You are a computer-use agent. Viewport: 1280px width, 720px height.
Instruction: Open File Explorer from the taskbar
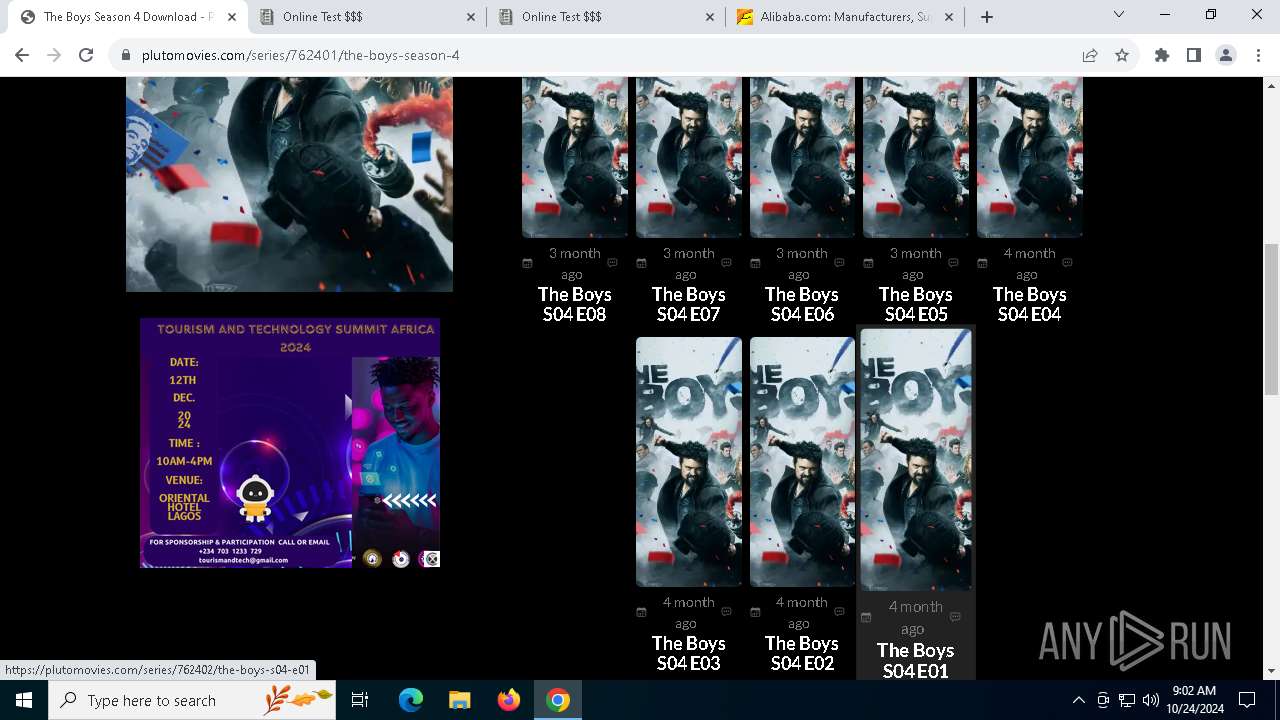(459, 700)
